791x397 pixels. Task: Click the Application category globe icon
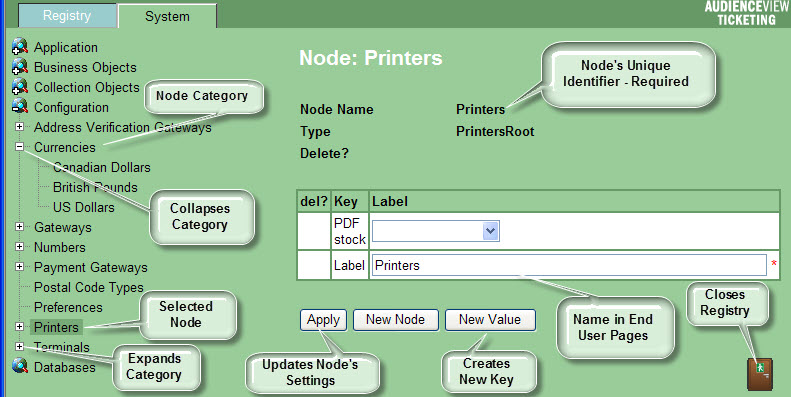(x=20, y=46)
